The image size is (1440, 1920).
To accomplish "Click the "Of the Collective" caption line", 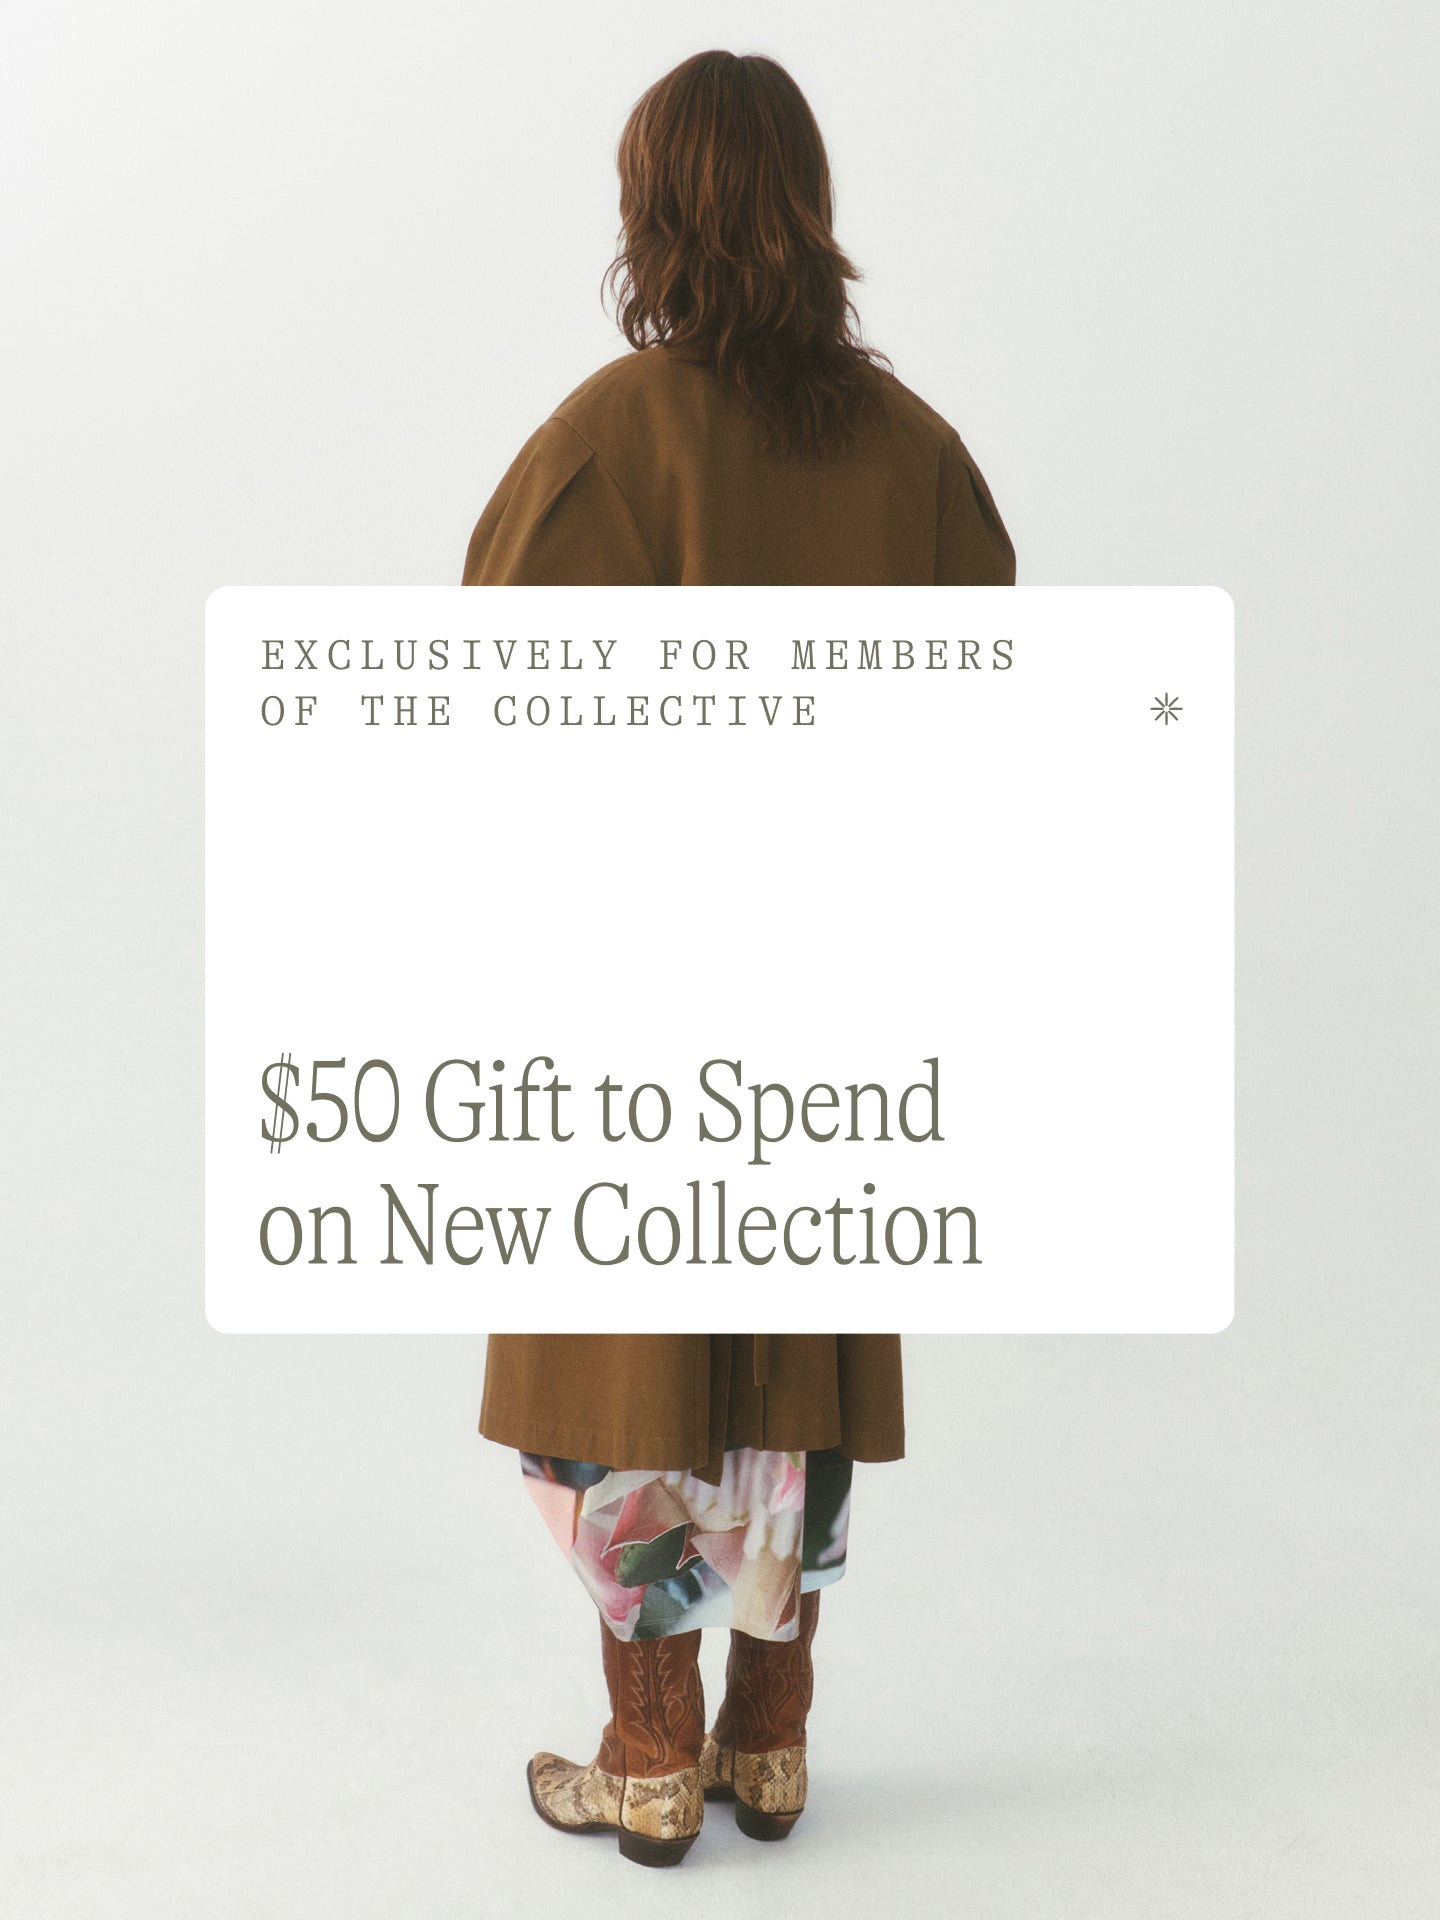I will 540,711.
